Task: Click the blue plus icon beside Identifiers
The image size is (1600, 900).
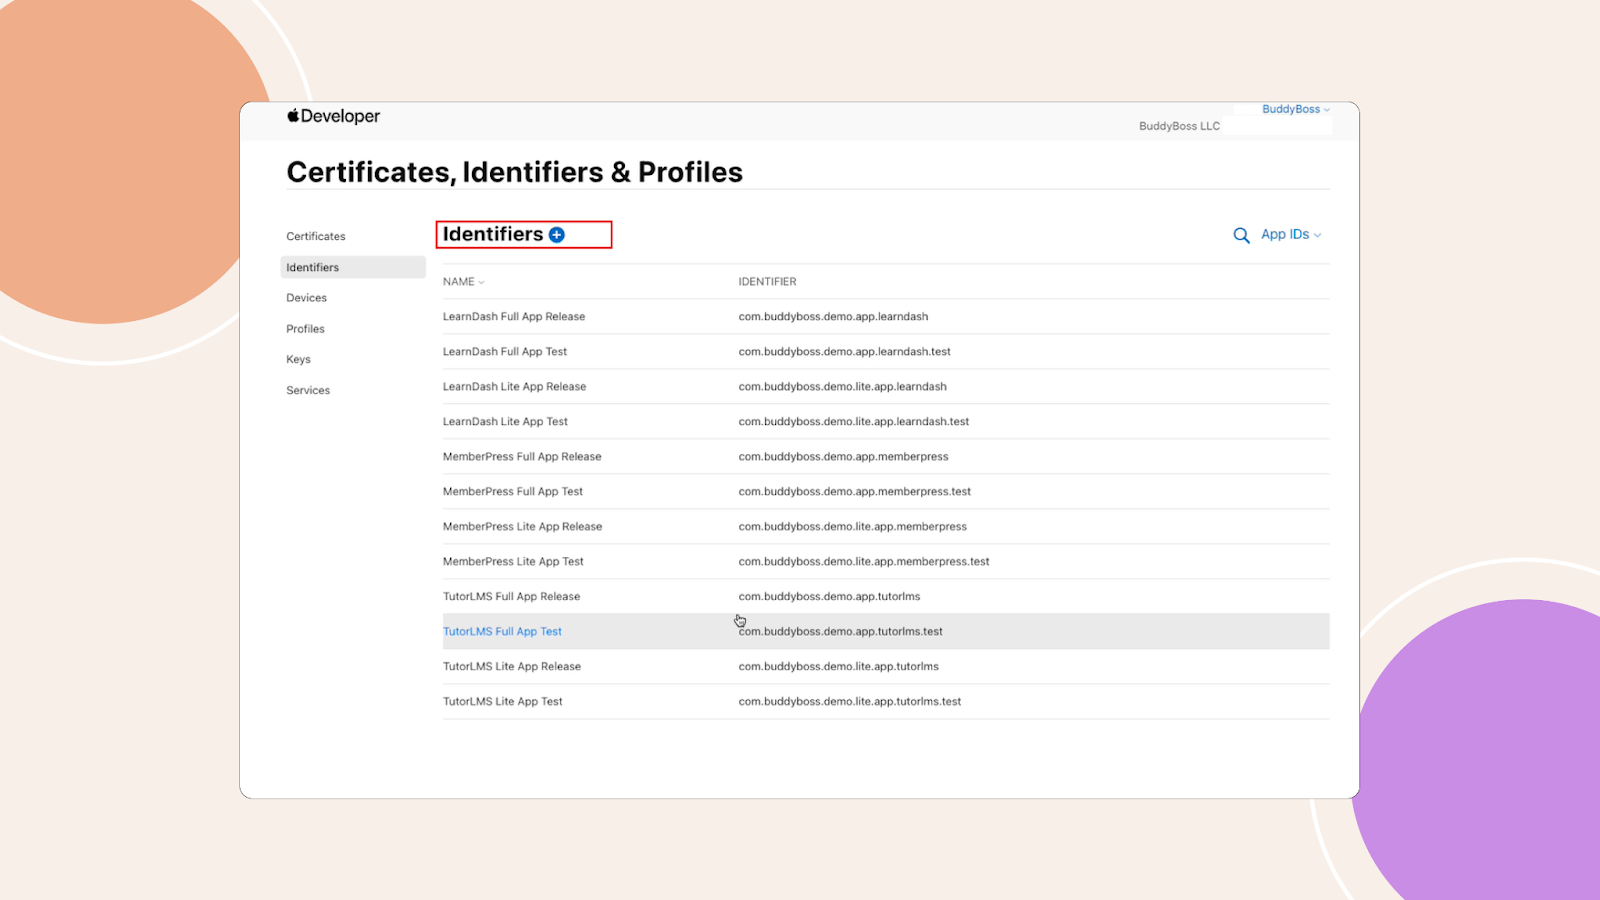Action: [557, 235]
